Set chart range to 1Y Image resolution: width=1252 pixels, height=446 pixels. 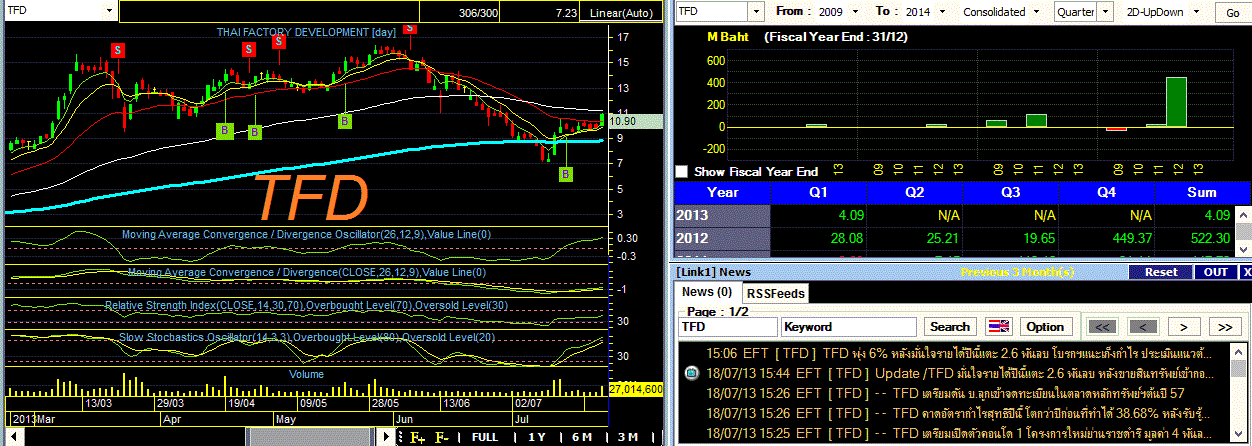click(536, 437)
